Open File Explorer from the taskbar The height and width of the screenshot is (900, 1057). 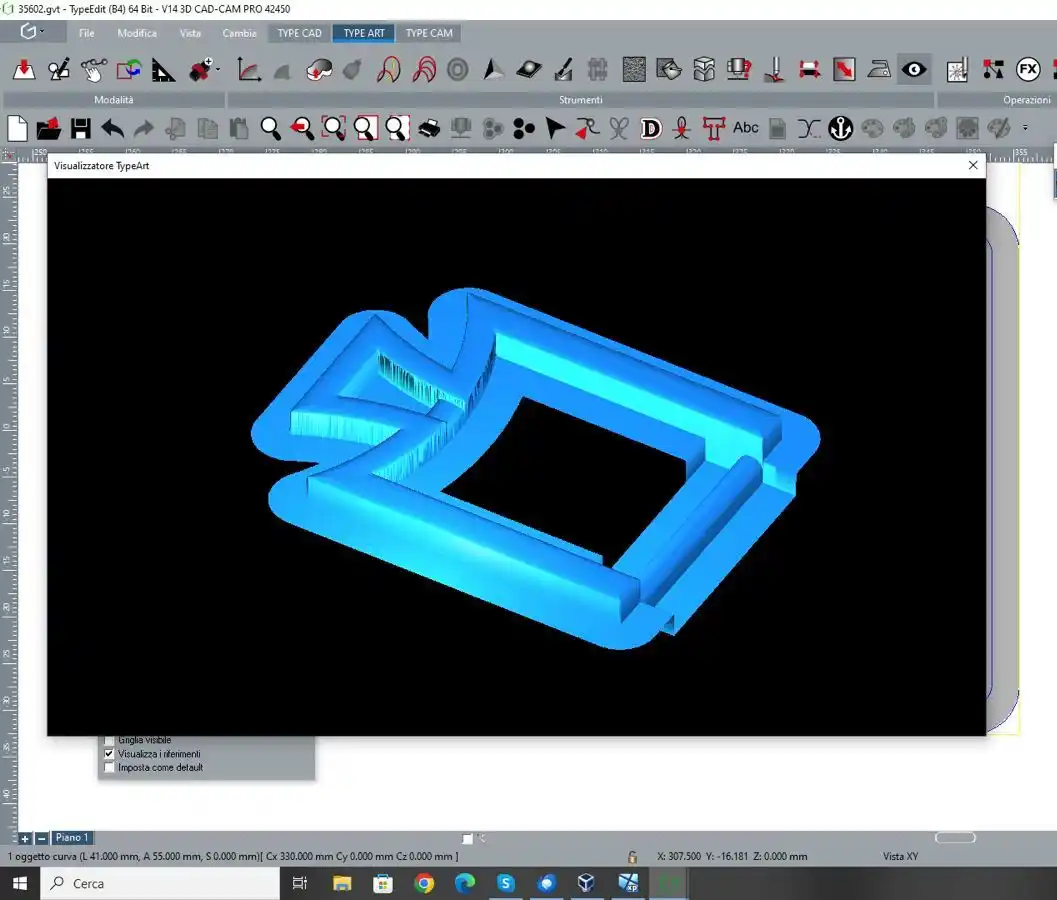pos(342,883)
